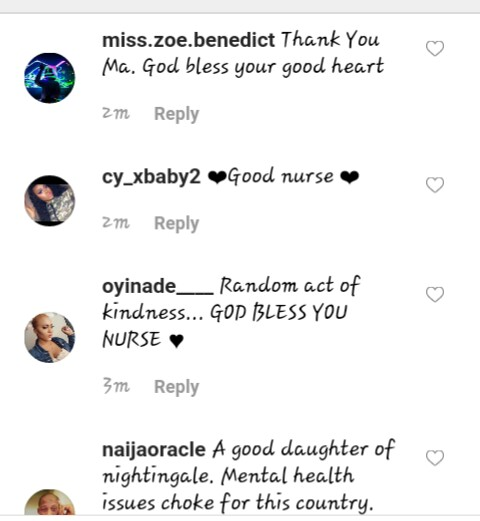This screenshot has width=480, height=521.
Task: Select the text 'Mental health issues choke'
Action: point(228,489)
